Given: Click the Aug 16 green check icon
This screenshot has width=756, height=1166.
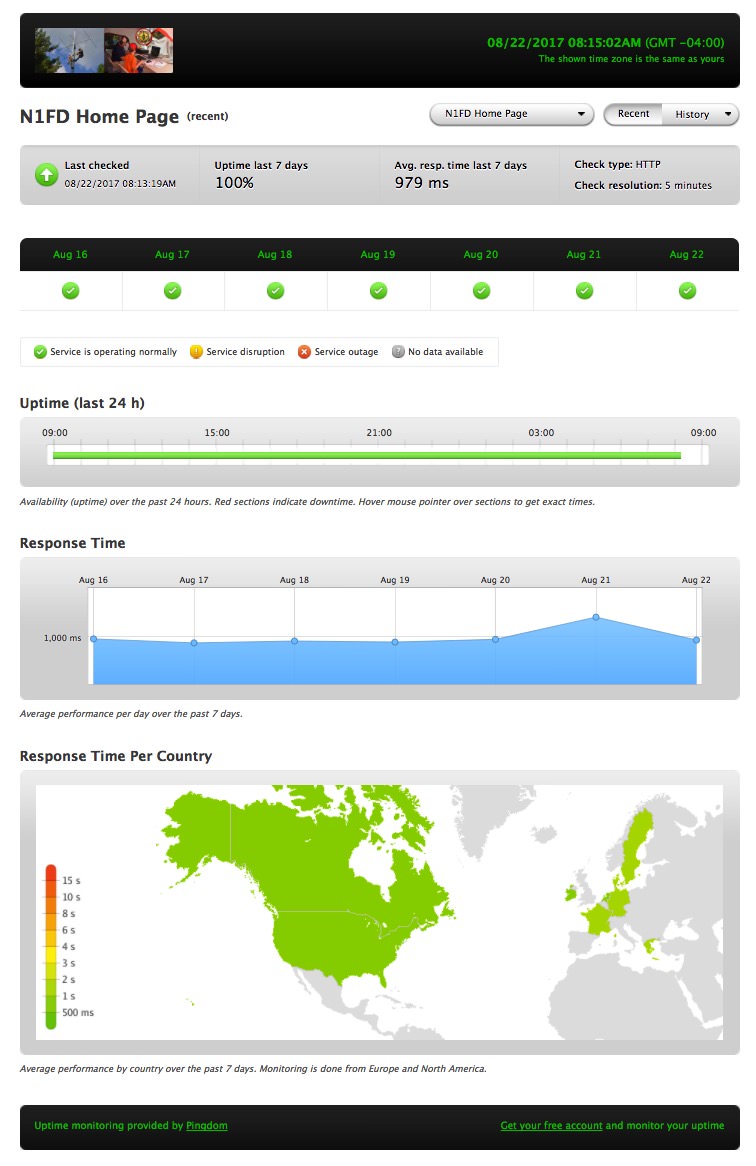Looking at the screenshot, I should tap(71, 291).
